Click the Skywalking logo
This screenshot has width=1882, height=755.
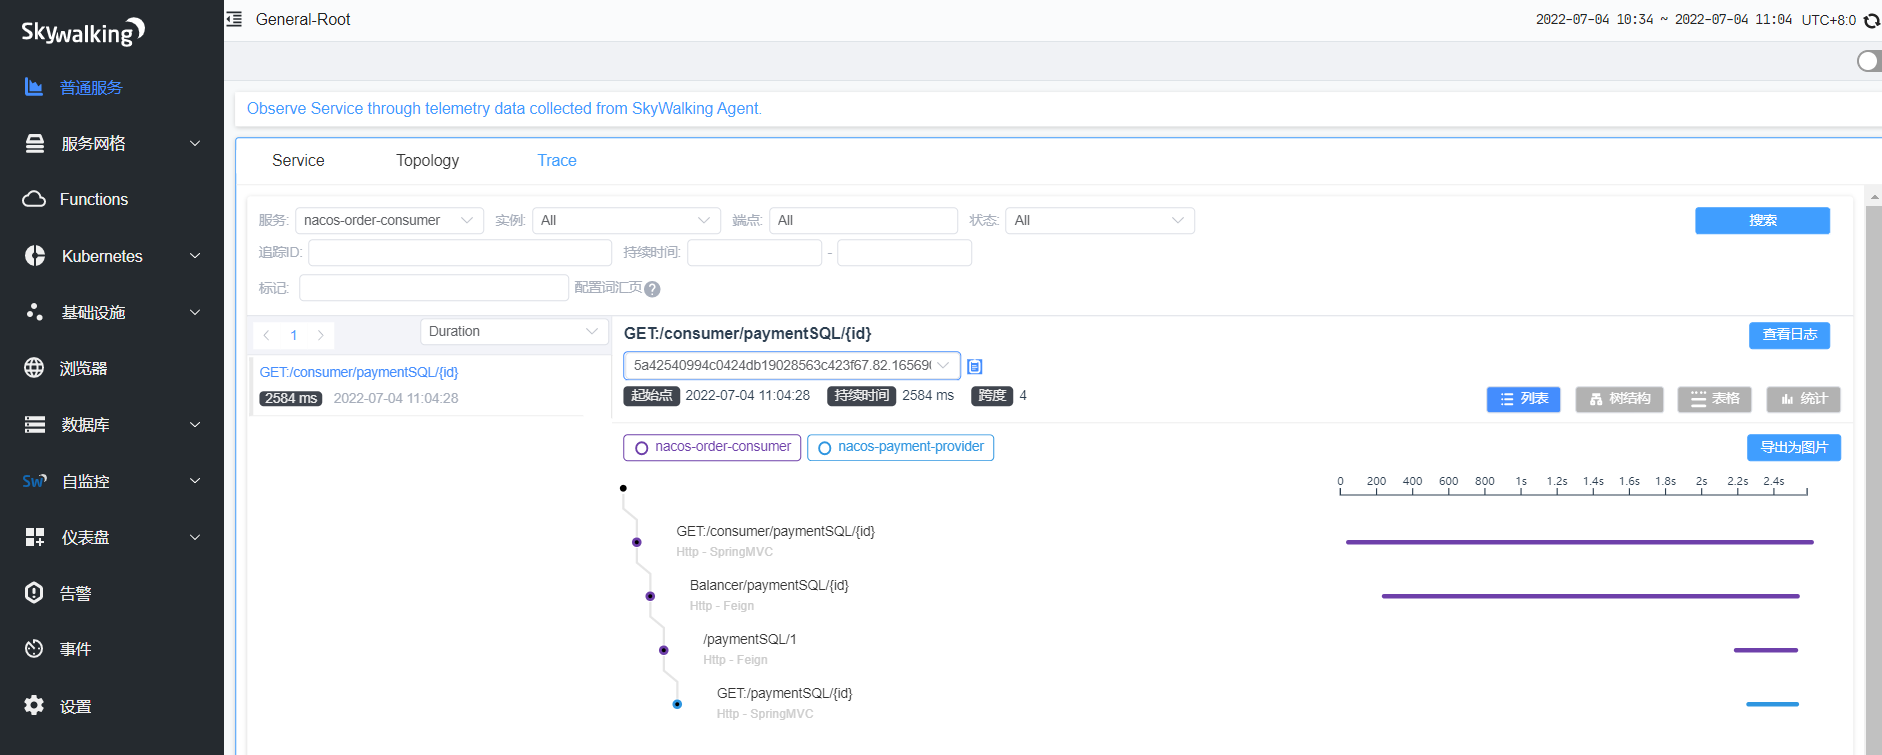coord(83,32)
